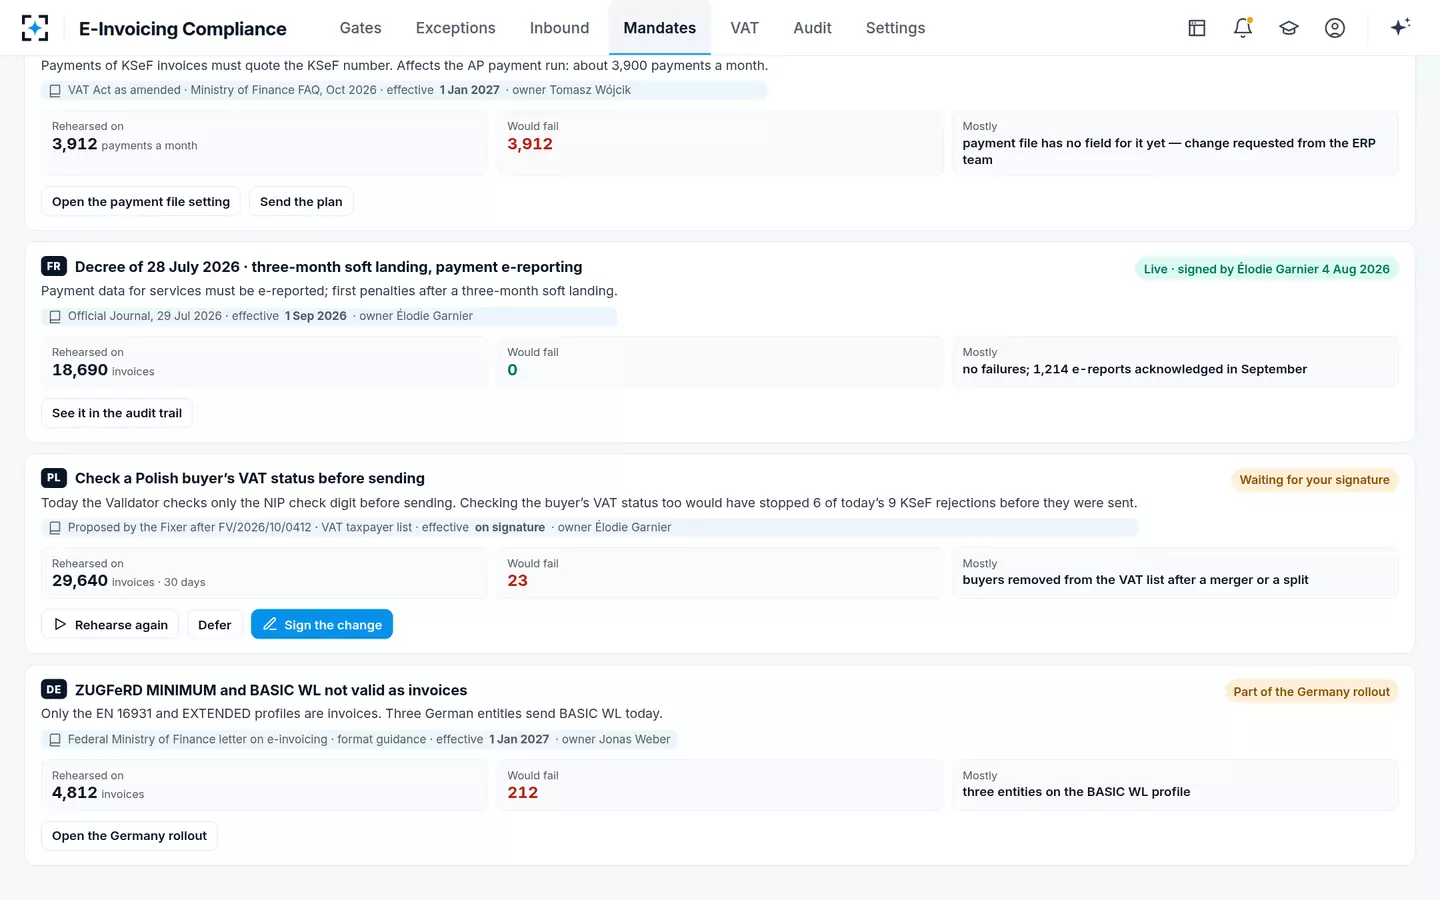Click the FR country badge
The height and width of the screenshot is (900, 1440).
pyautogui.click(x=54, y=266)
